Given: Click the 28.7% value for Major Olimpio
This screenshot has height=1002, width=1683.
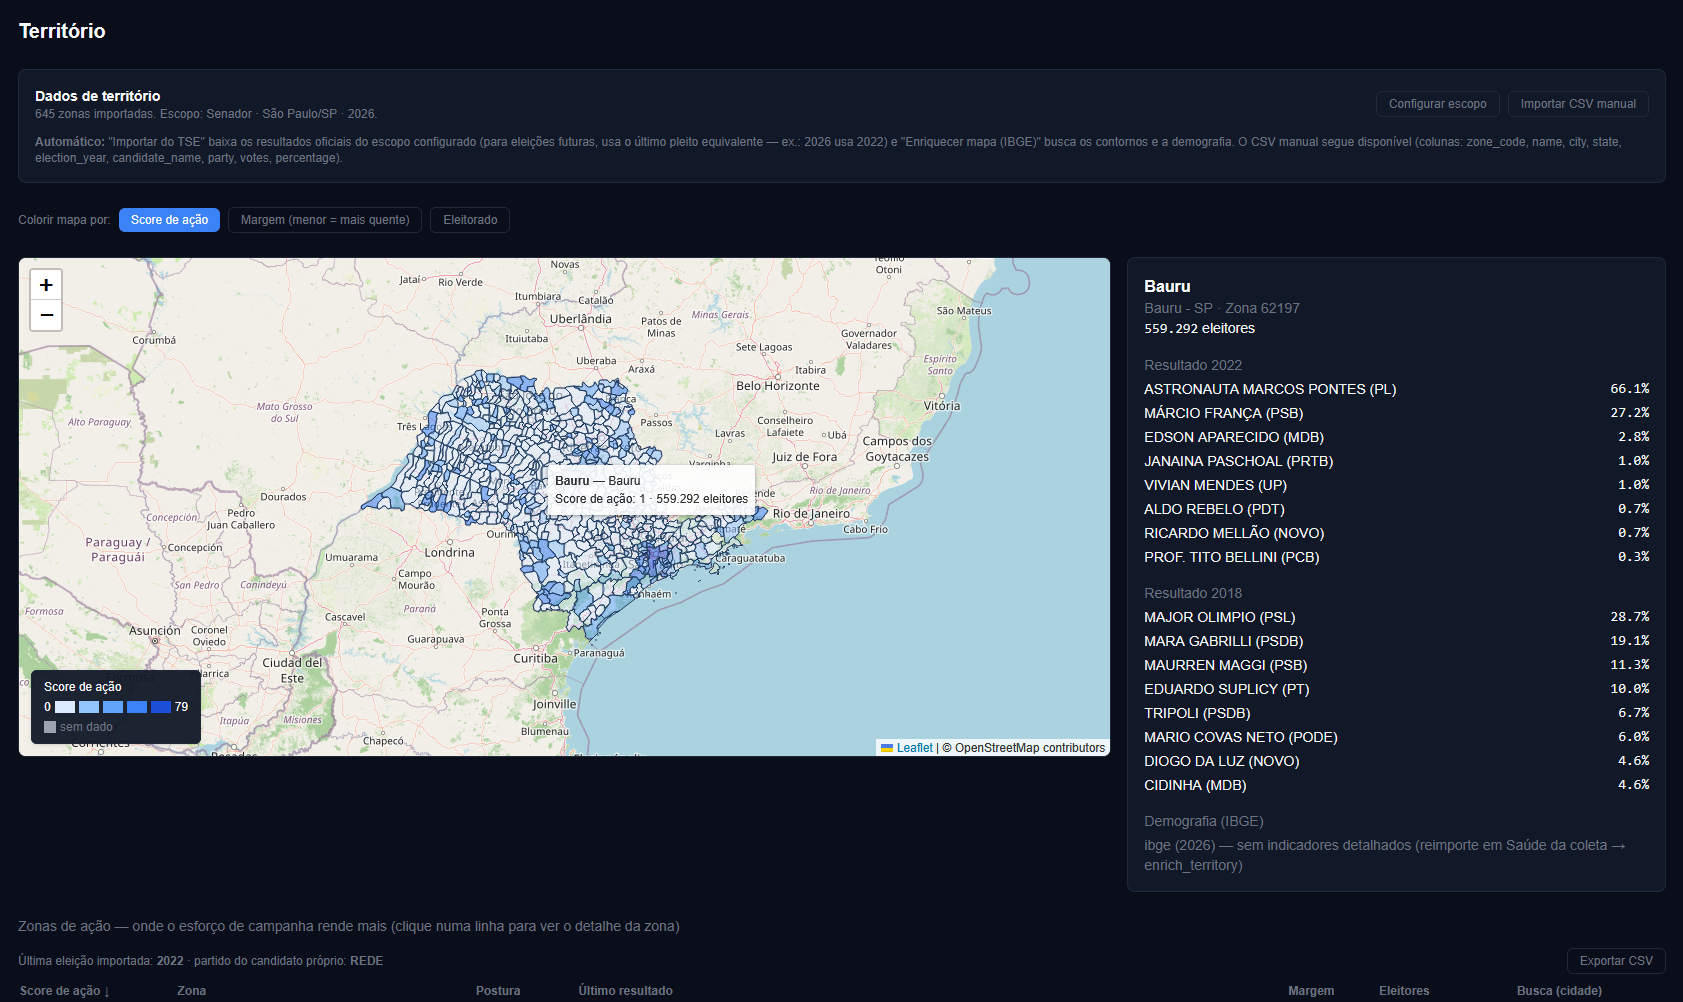Looking at the screenshot, I should point(1629,617).
